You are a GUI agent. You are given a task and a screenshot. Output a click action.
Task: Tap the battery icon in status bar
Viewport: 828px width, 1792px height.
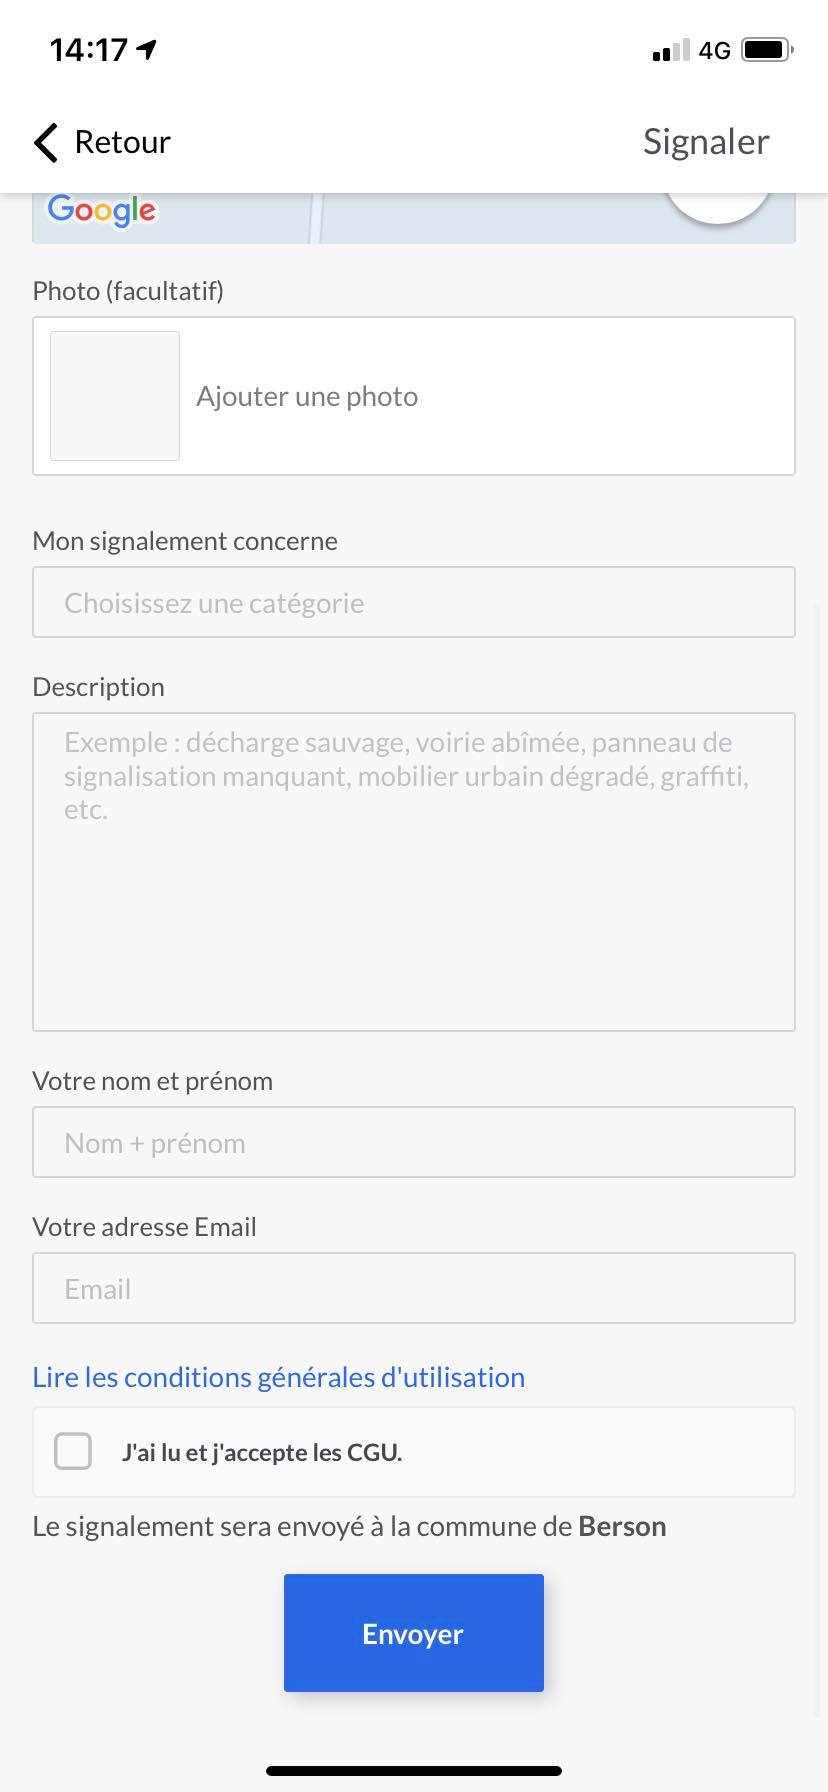click(768, 49)
